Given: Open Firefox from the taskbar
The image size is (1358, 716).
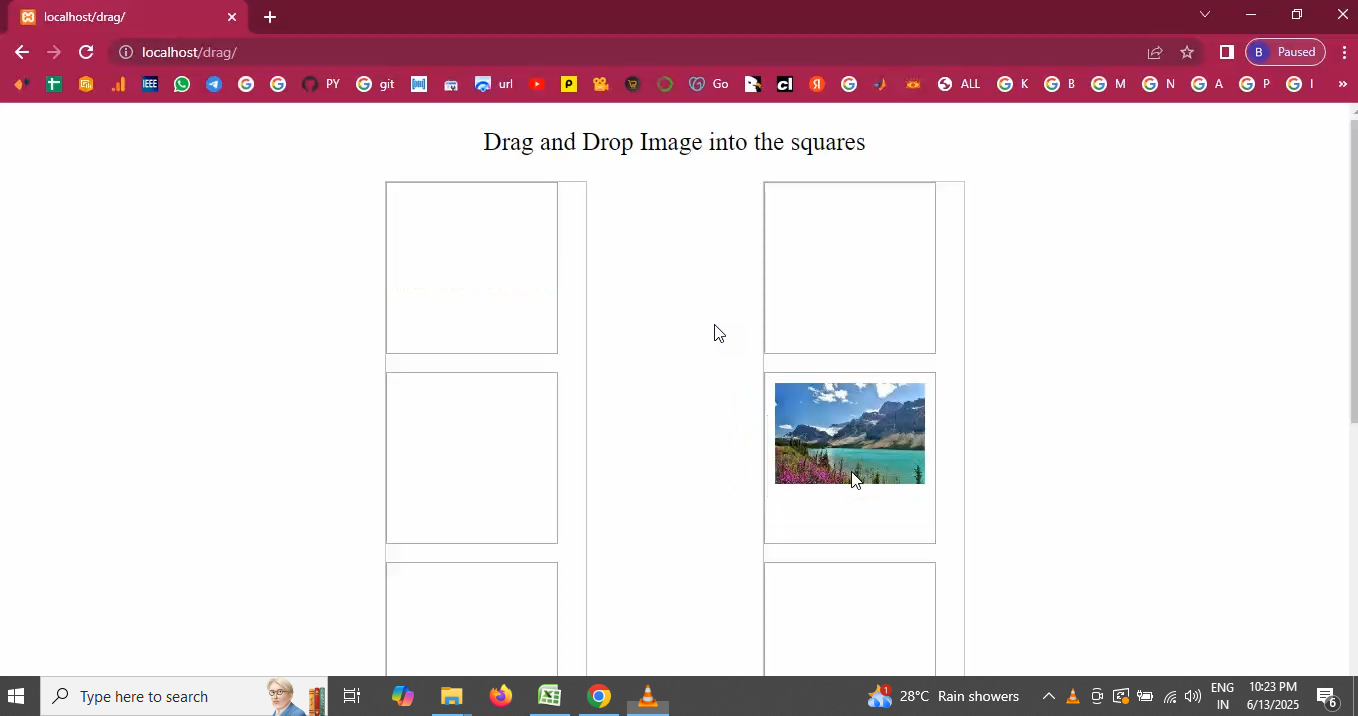Looking at the screenshot, I should click(501, 696).
